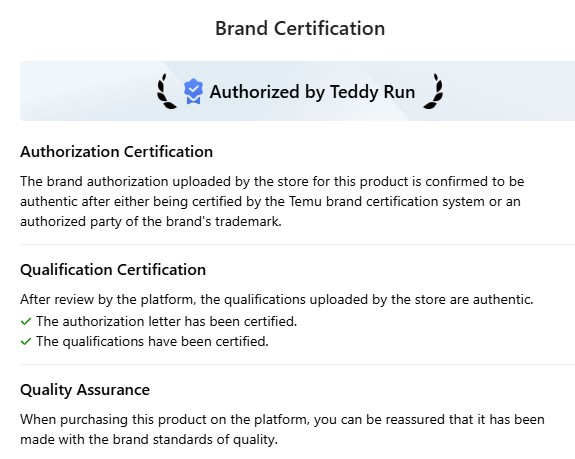This screenshot has width=575, height=459.
Task: Click 'The qualifications have been certified' line
Action: (x=152, y=342)
